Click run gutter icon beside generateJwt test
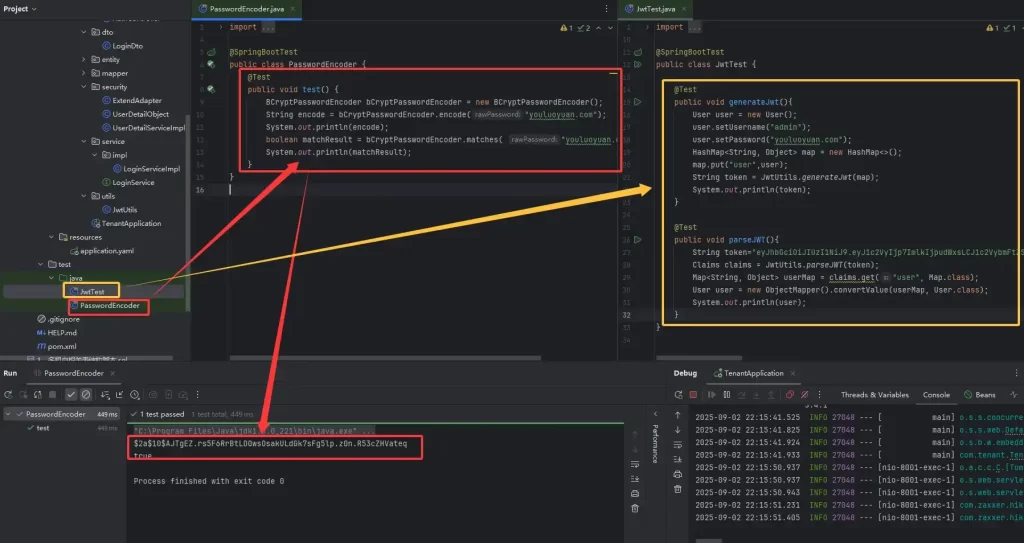This screenshot has height=543, width=1024. 638,102
